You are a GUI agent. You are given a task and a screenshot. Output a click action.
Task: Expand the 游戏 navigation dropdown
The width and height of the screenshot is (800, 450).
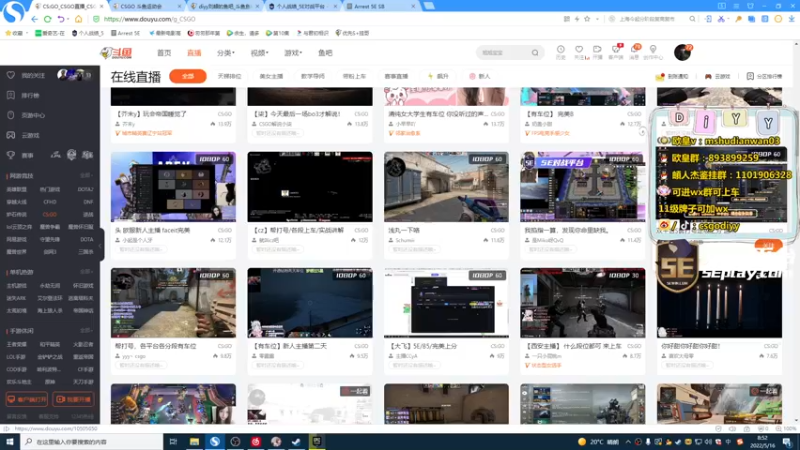click(x=293, y=53)
